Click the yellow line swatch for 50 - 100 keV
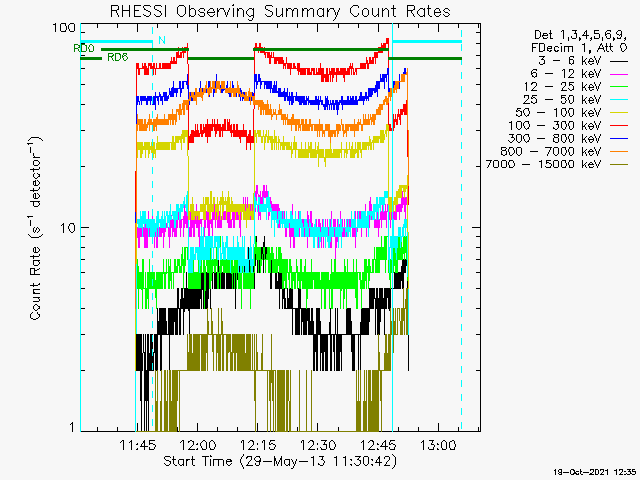Screen dimensions: 640x480 tap(619, 113)
